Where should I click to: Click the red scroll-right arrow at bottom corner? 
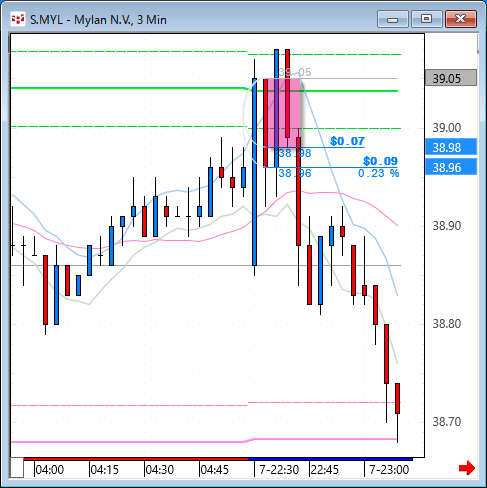click(x=467, y=468)
